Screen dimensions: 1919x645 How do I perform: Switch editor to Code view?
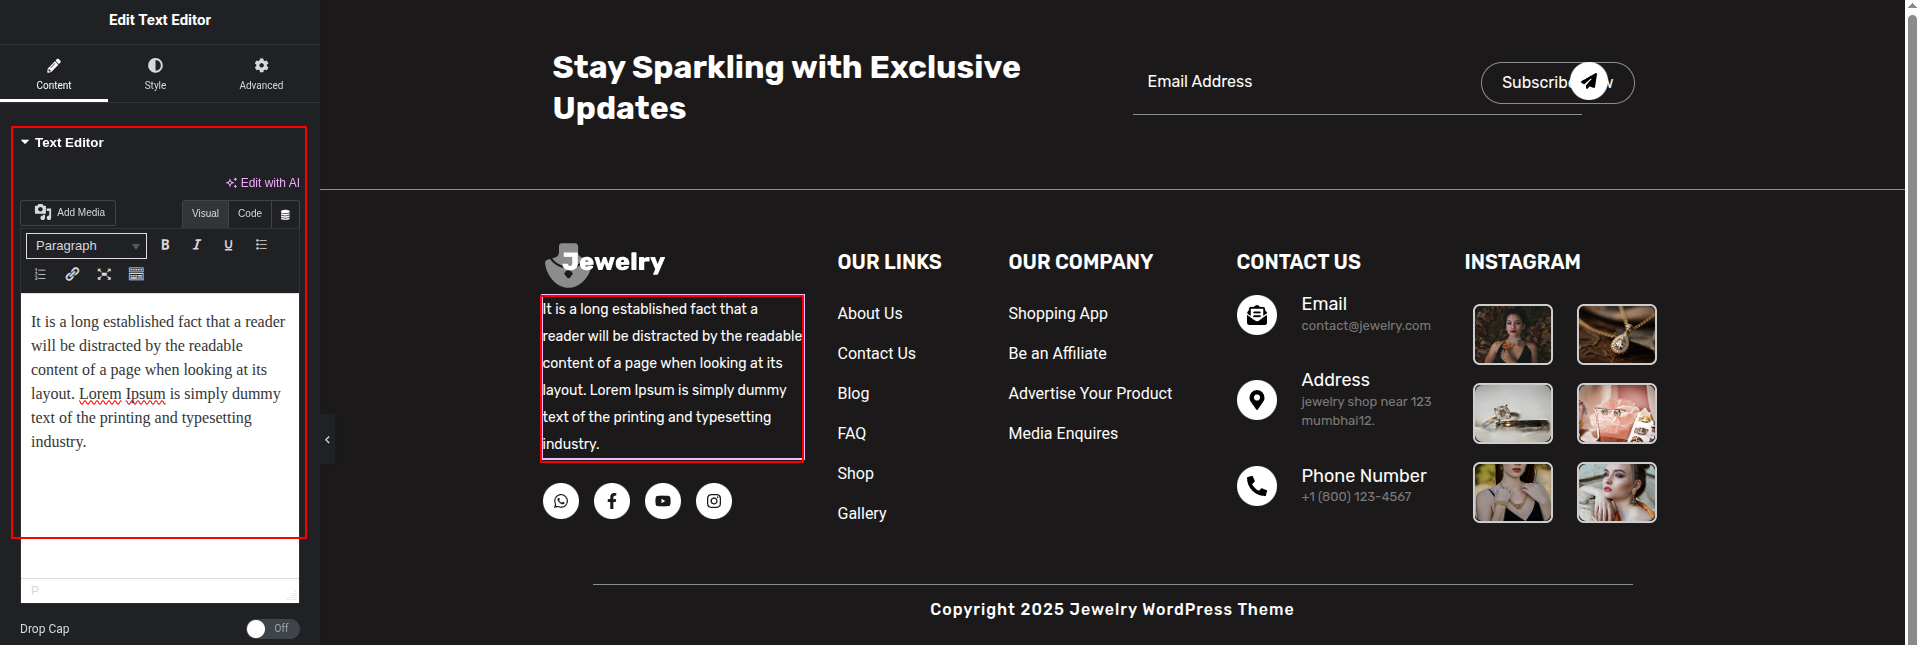tap(250, 214)
